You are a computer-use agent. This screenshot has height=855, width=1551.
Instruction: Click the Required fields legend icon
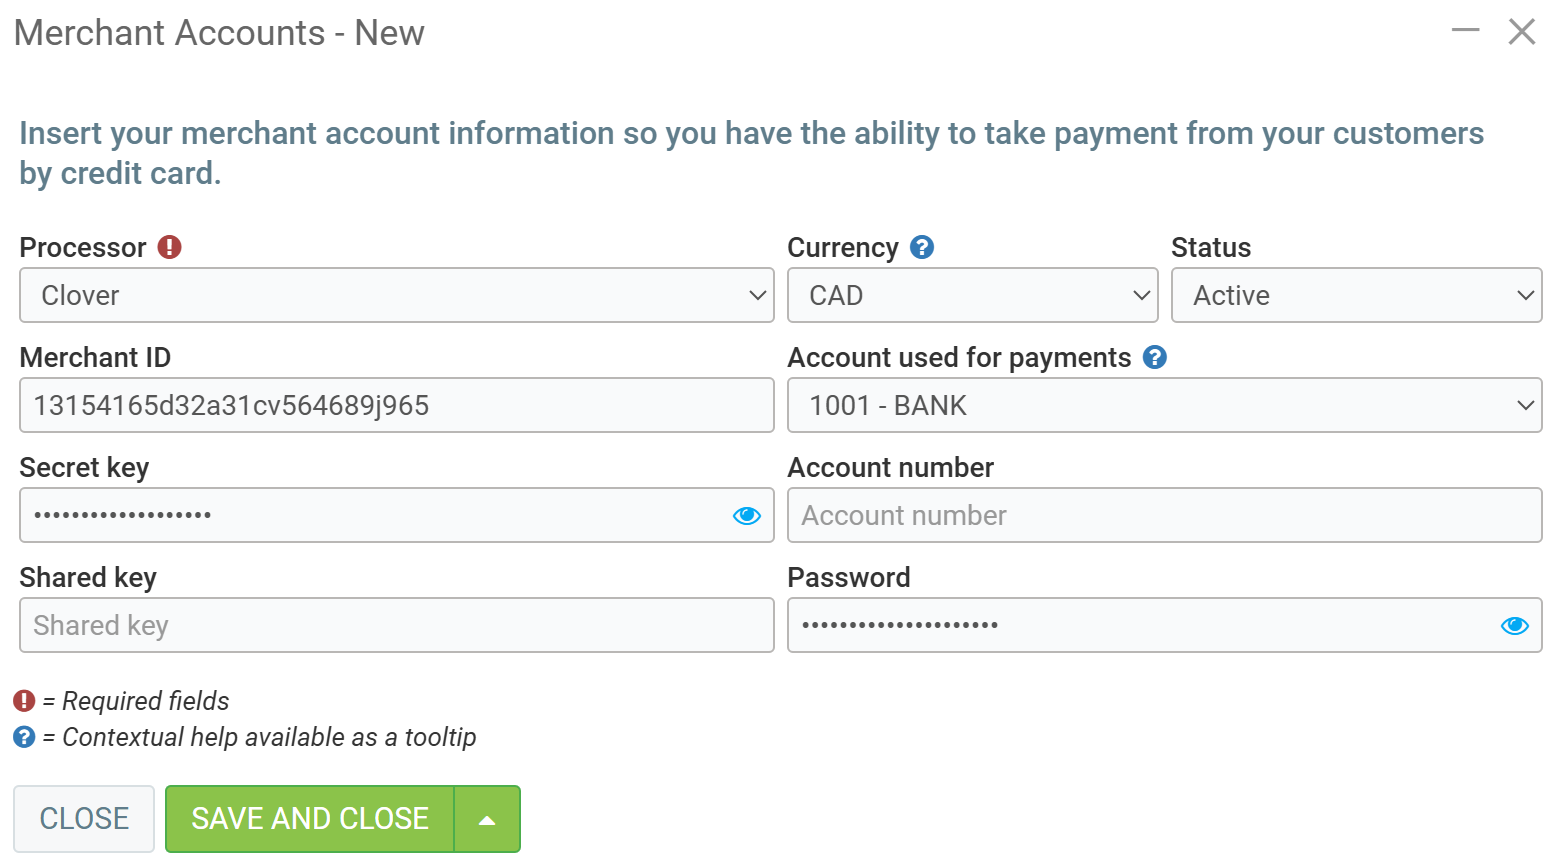coord(24,701)
